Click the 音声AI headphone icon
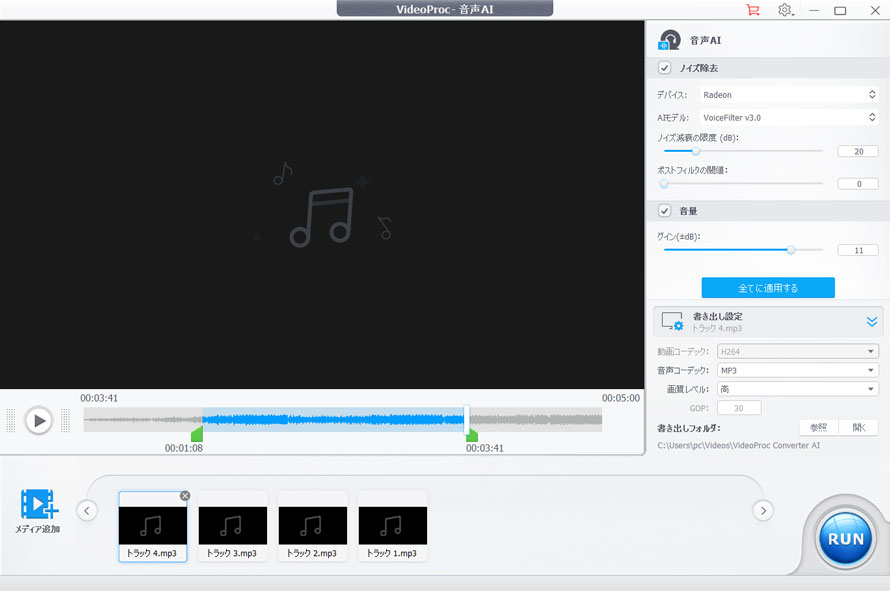Screen dimensions: 890x591 tap(670, 40)
